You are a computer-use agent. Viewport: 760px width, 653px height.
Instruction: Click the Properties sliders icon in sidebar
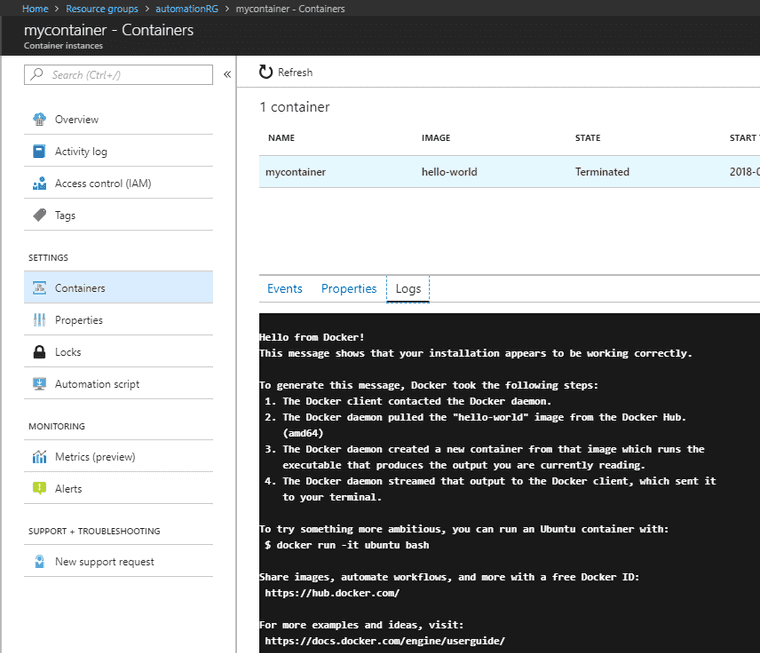pyautogui.click(x=40, y=320)
